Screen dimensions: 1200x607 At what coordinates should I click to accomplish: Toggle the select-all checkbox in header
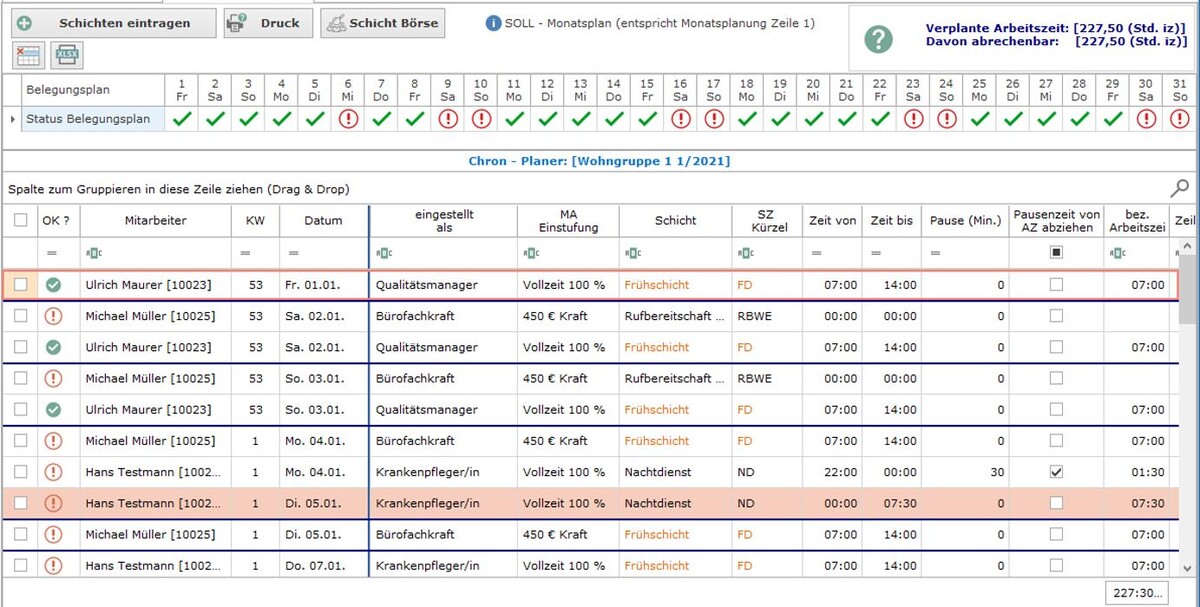tap(21, 220)
